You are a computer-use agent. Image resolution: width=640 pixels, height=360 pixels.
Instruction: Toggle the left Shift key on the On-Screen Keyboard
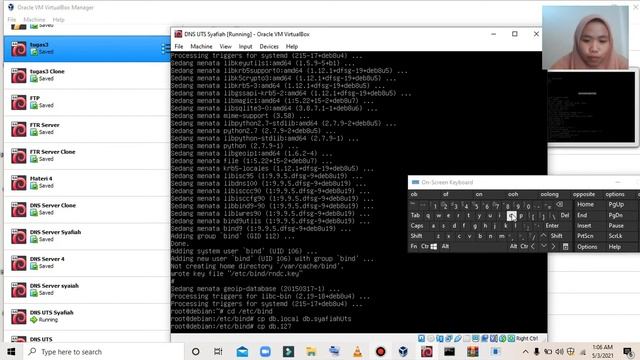coord(416,236)
